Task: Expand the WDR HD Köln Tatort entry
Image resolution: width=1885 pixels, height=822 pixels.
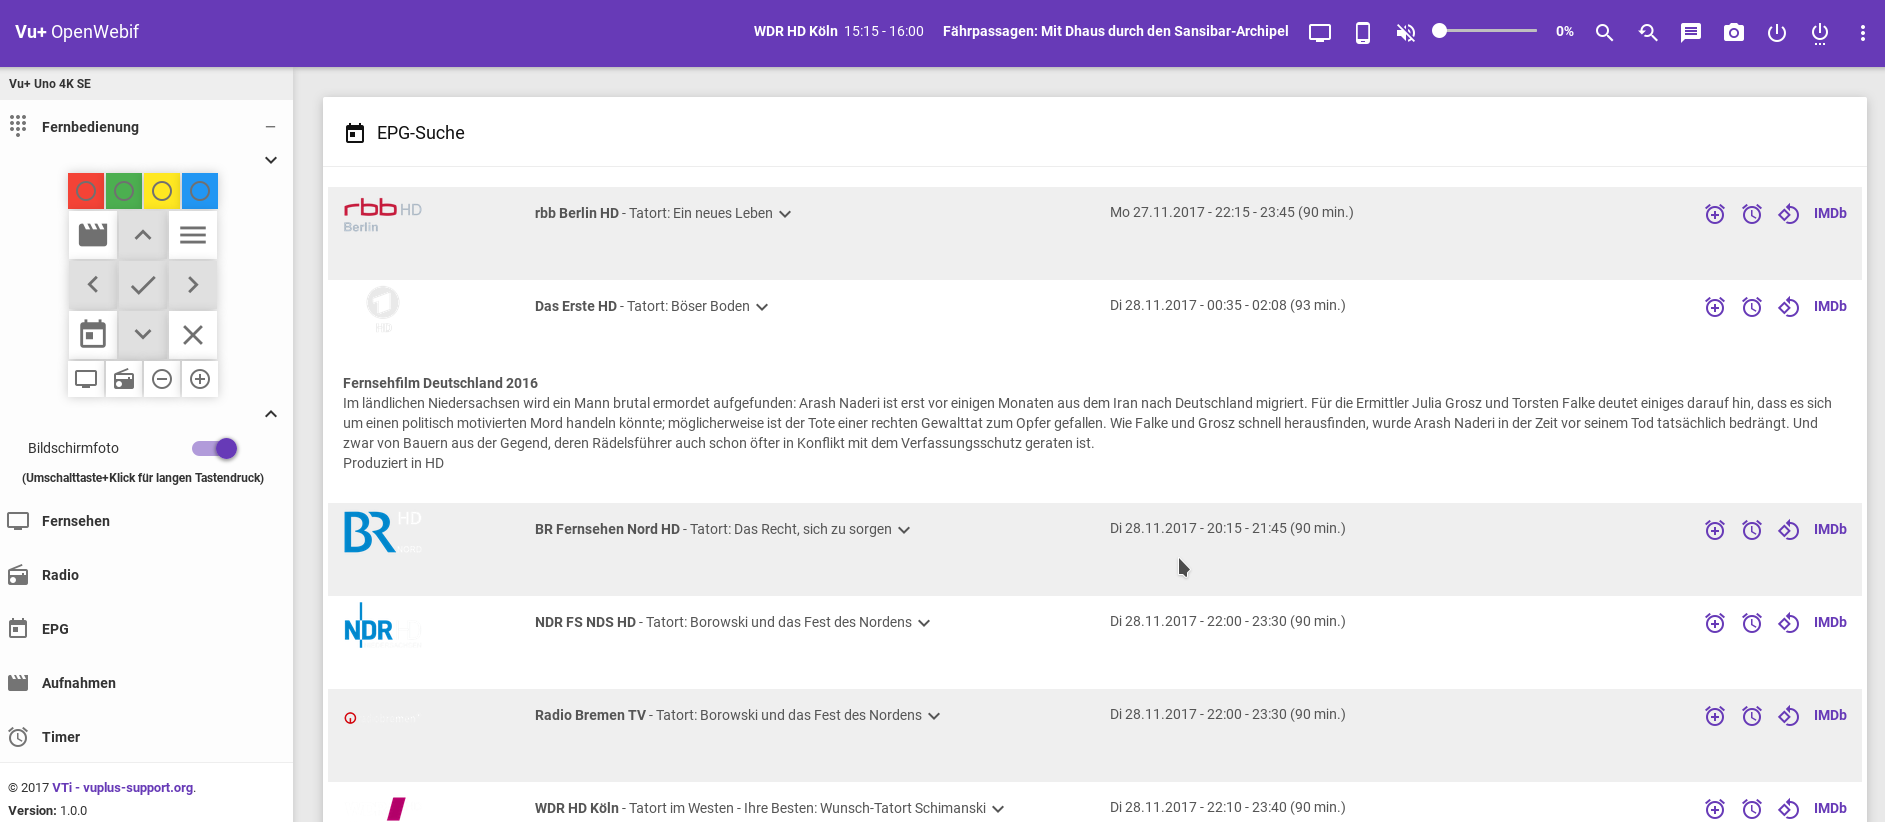Action: [x=998, y=809]
